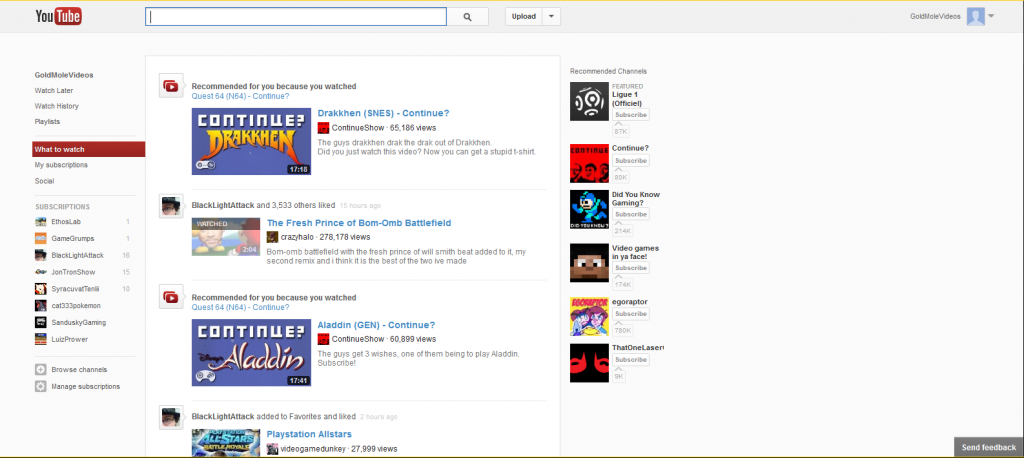1024x458 pixels.
Task: Expand the dropdown arrow beside Upload
Action: click(553, 17)
